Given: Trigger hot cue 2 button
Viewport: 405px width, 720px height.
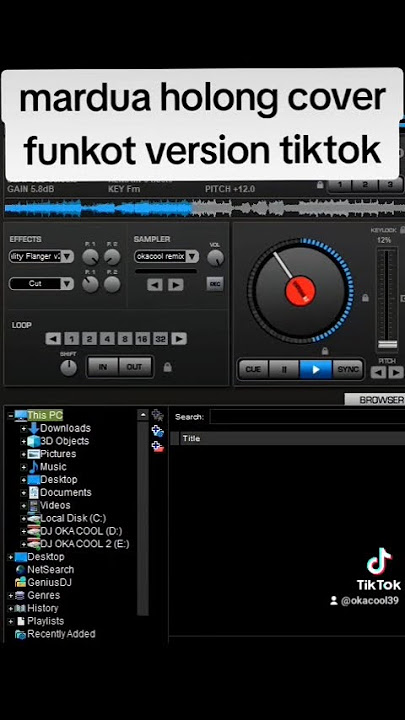Looking at the screenshot, I should point(365,185).
